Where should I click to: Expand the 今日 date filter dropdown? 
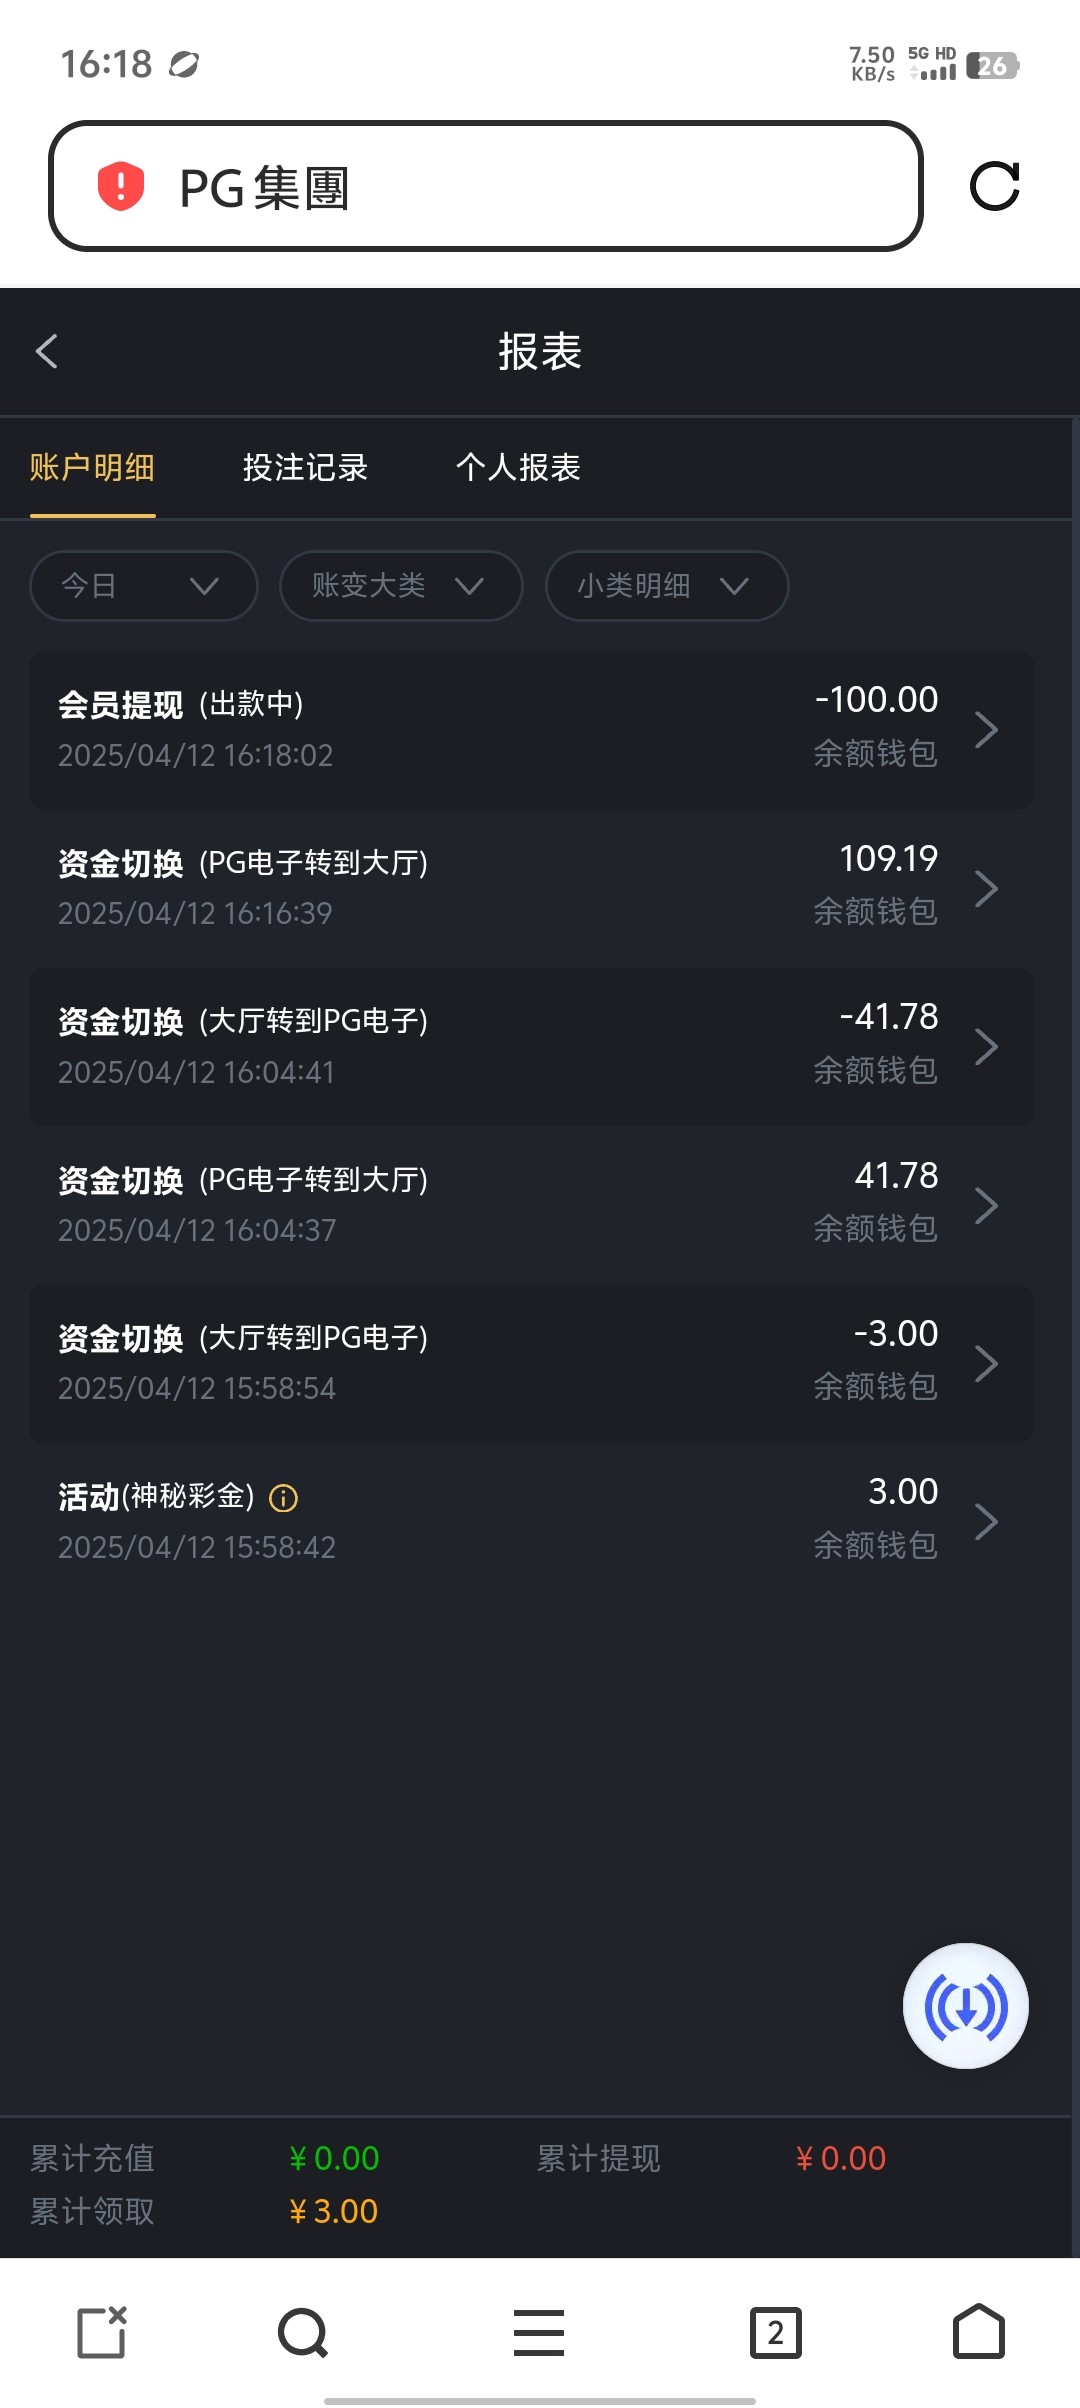pos(144,586)
